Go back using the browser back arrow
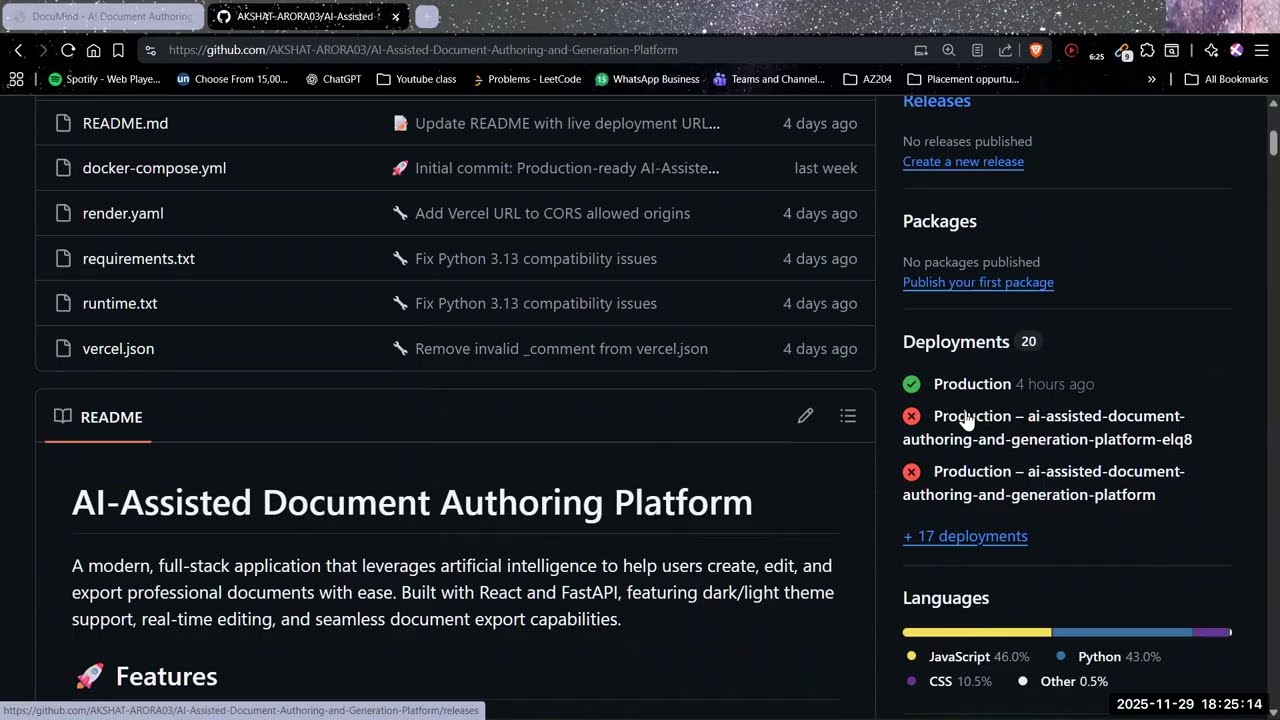The width and height of the screenshot is (1280, 720). pyautogui.click(x=18, y=50)
